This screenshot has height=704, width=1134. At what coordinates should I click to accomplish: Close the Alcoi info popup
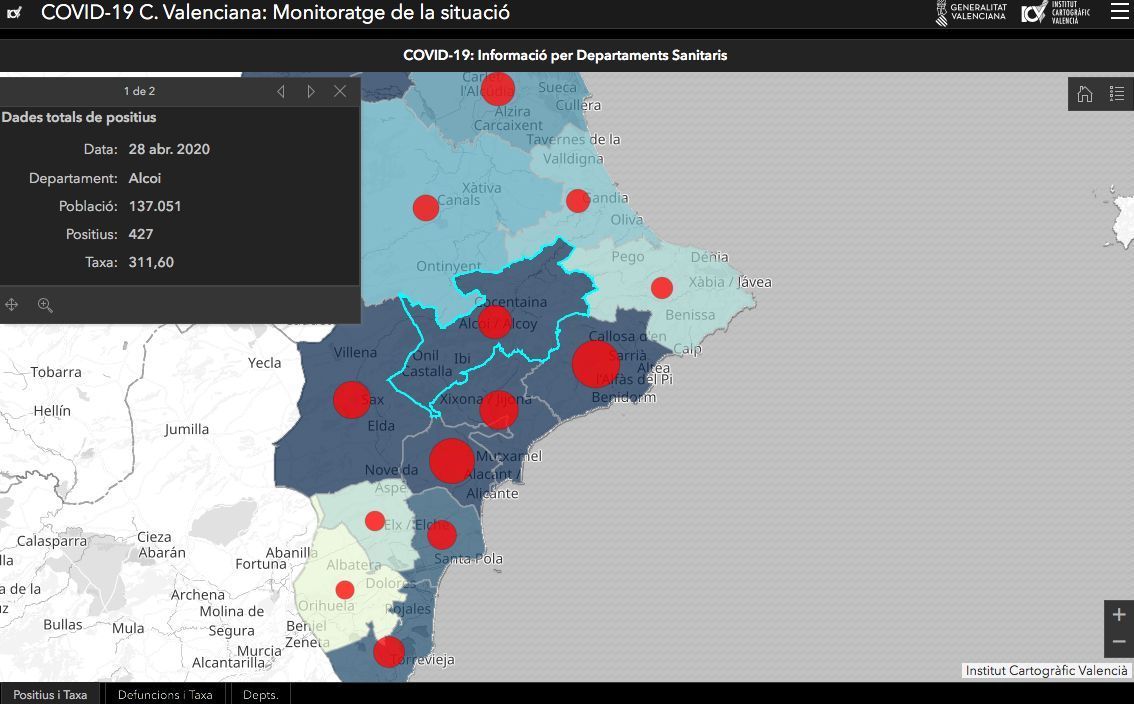(x=340, y=91)
